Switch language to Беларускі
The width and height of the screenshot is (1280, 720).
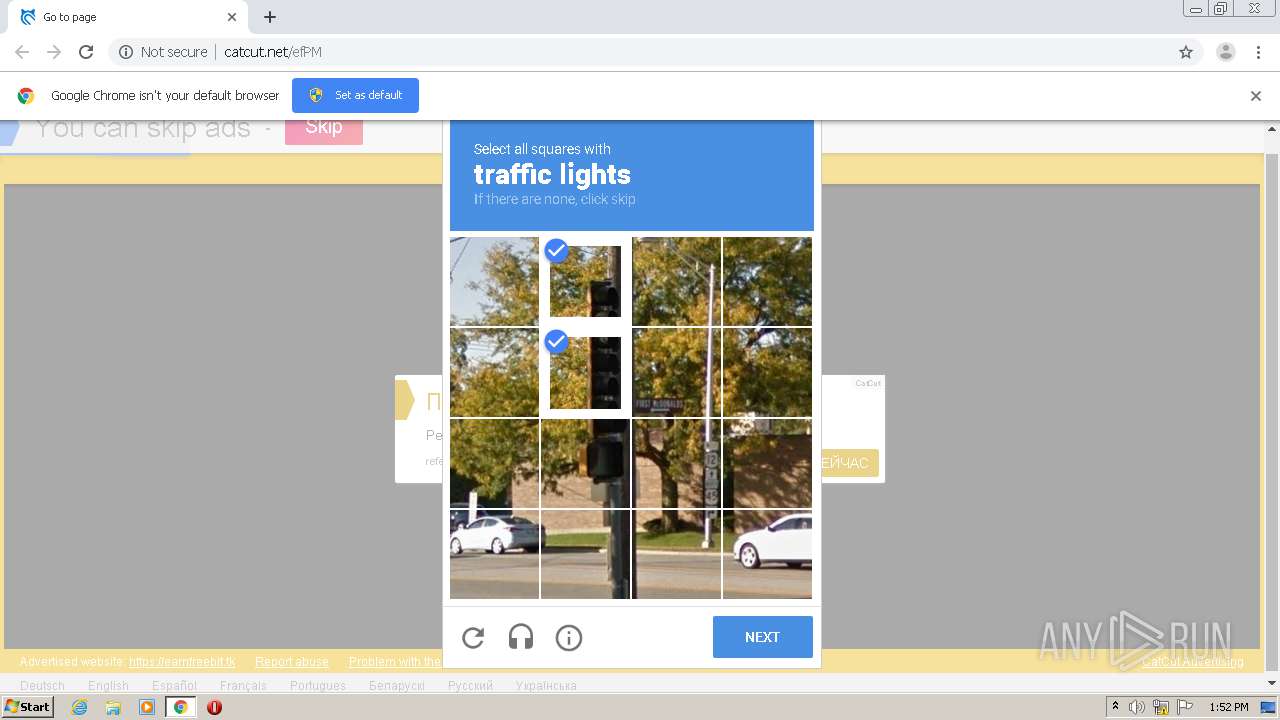[x=397, y=686]
